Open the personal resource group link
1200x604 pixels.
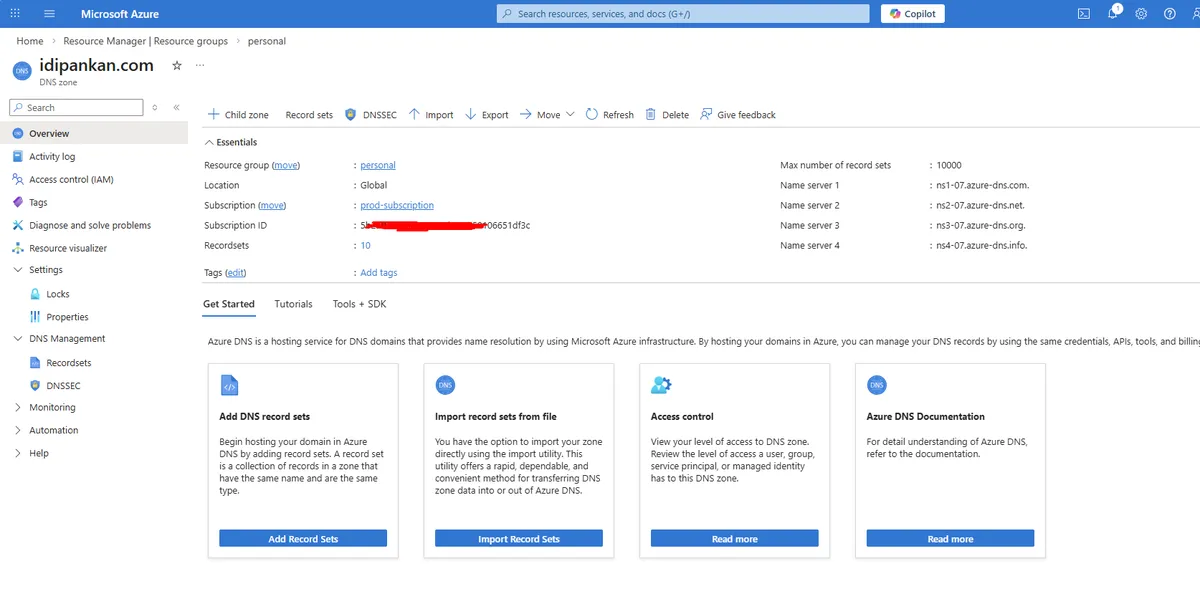[x=377, y=165]
